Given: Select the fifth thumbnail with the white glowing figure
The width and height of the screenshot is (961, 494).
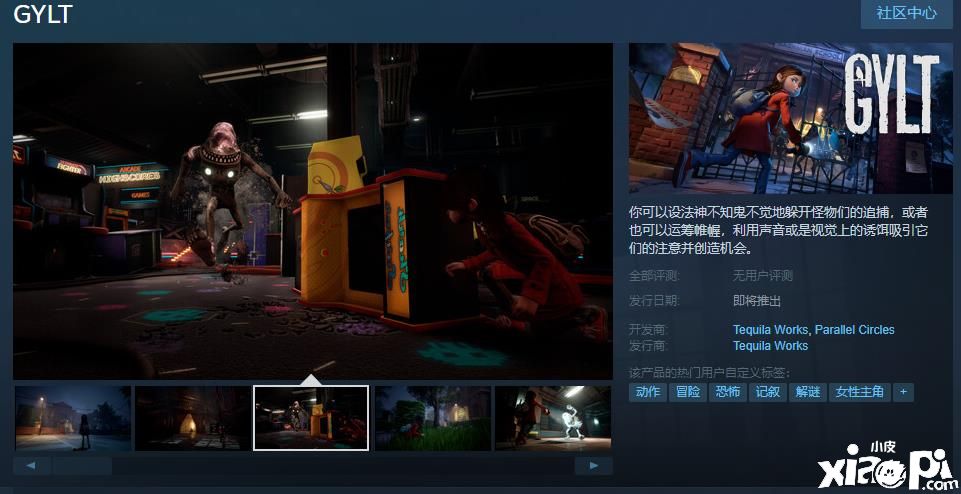Looking at the screenshot, I should (x=553, y=418).
